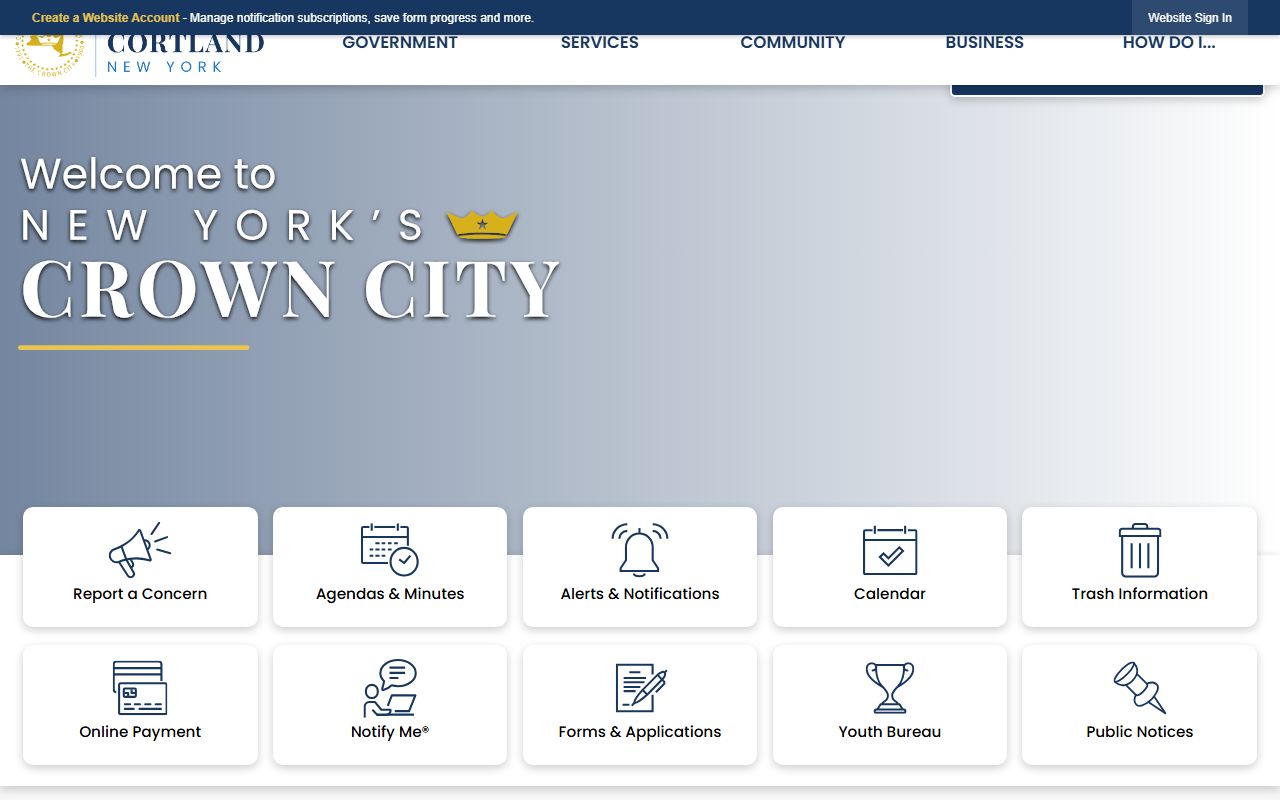Click the Youth Bureau label
The image size is (1280, 800).
pos(890,732)
